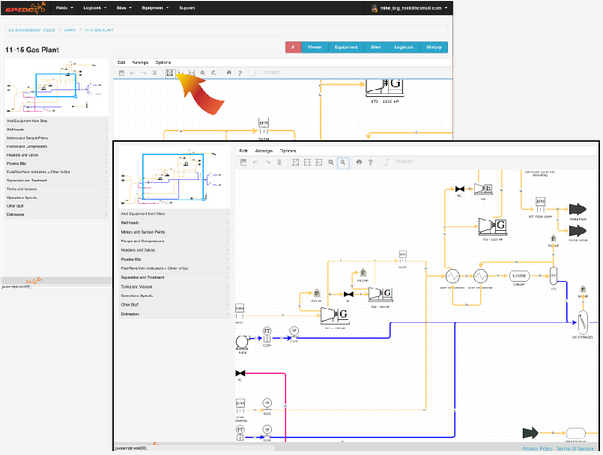This screenshot has height=455, width=603.
Task: Click the first breadcrumb link for the field
Action: point(32,30)
